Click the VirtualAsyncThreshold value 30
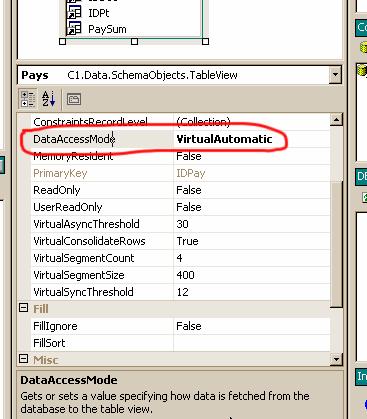Screen dimensions: 367x419 click(183, 224)
